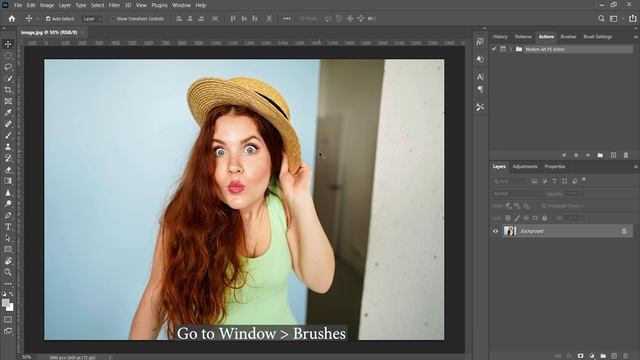
Task: Select the Frame tool
Action: (x=8, y=101)
